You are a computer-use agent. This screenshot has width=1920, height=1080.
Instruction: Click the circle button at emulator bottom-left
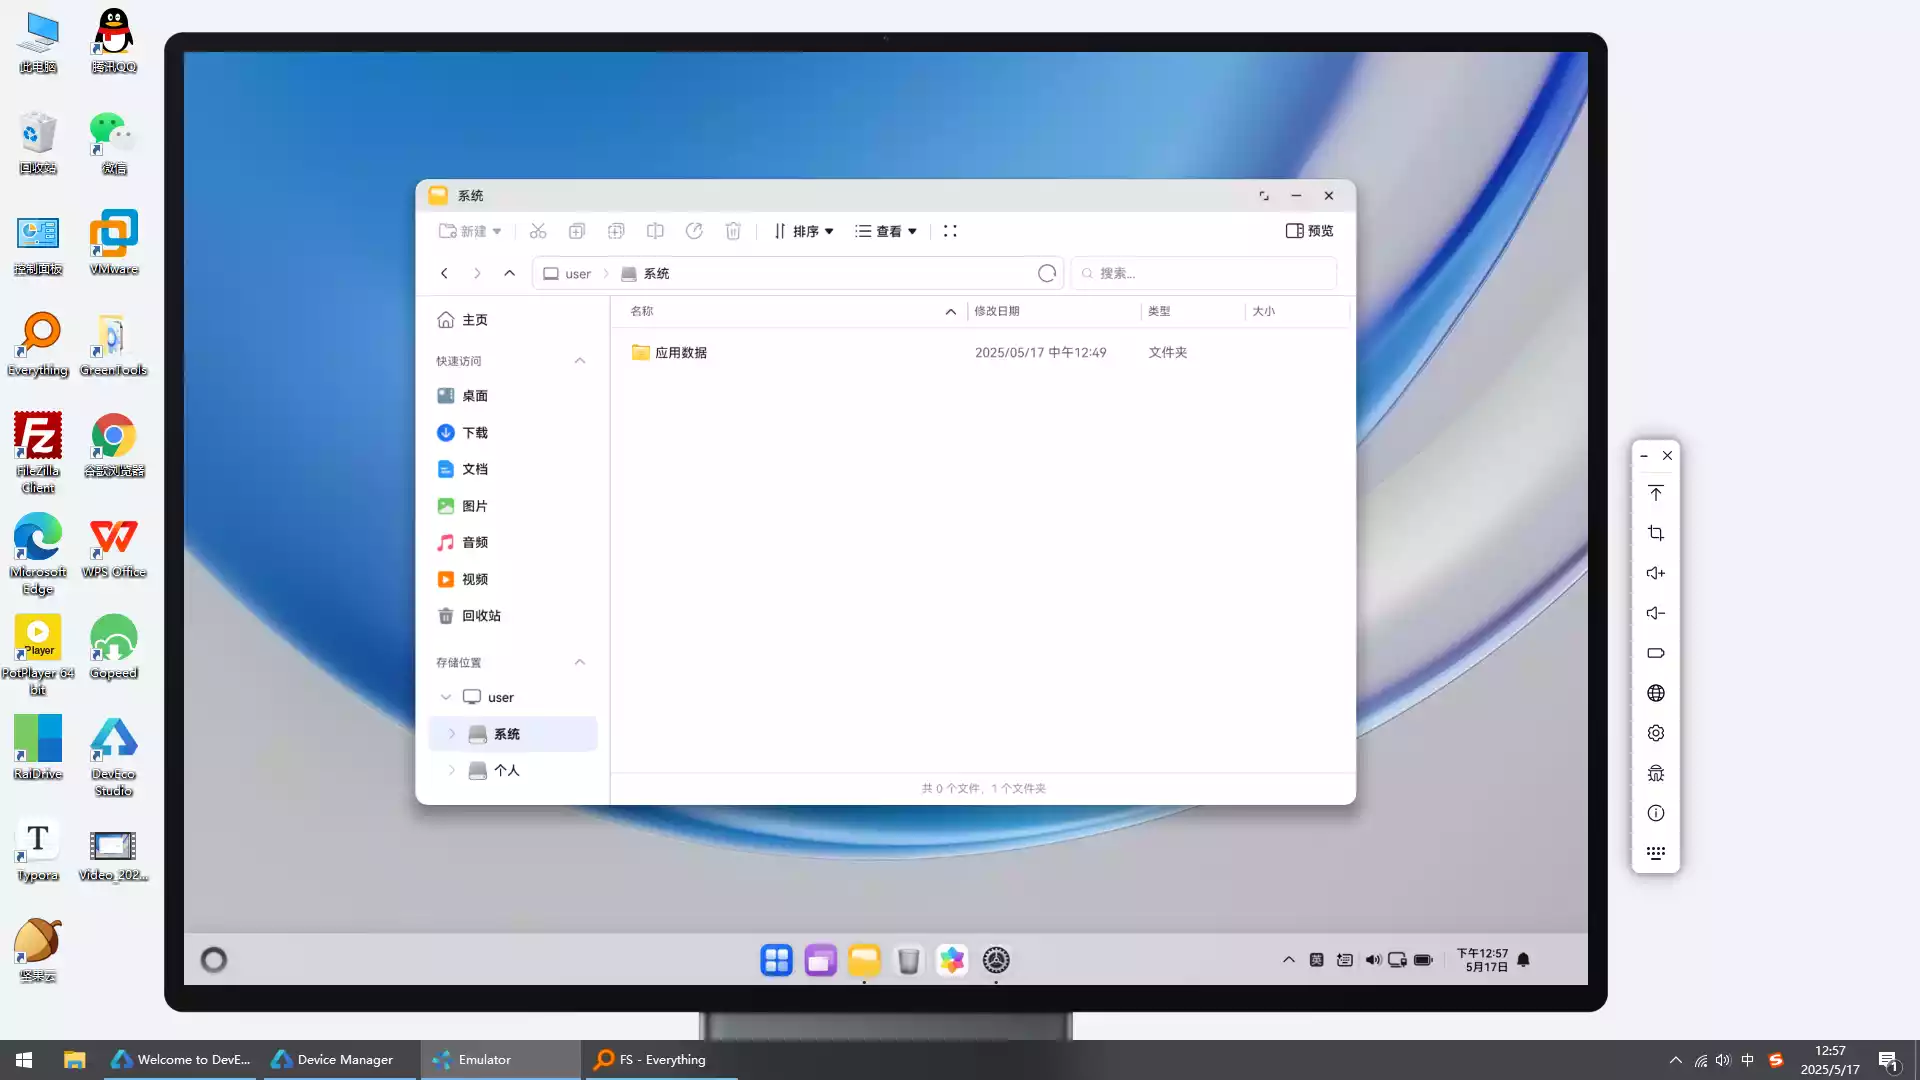(x=214, y=960)
